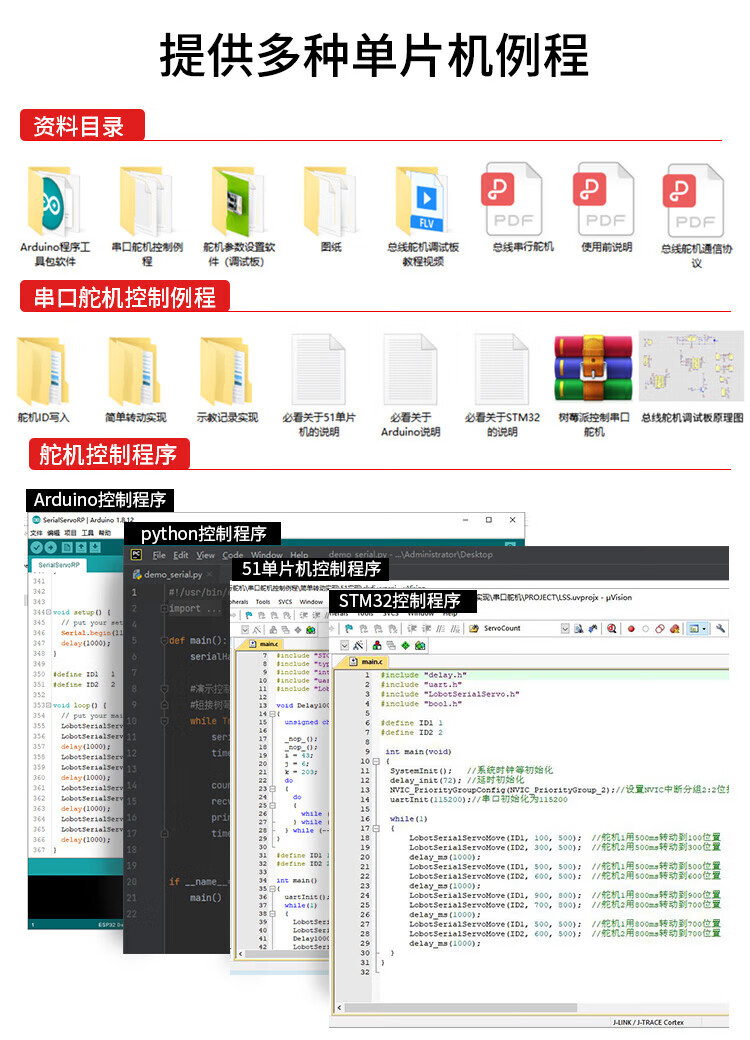This screenshot has height=1040, width=750.
Task: Open the 使用前说明 PDF document
Action: tap(605, 201)
